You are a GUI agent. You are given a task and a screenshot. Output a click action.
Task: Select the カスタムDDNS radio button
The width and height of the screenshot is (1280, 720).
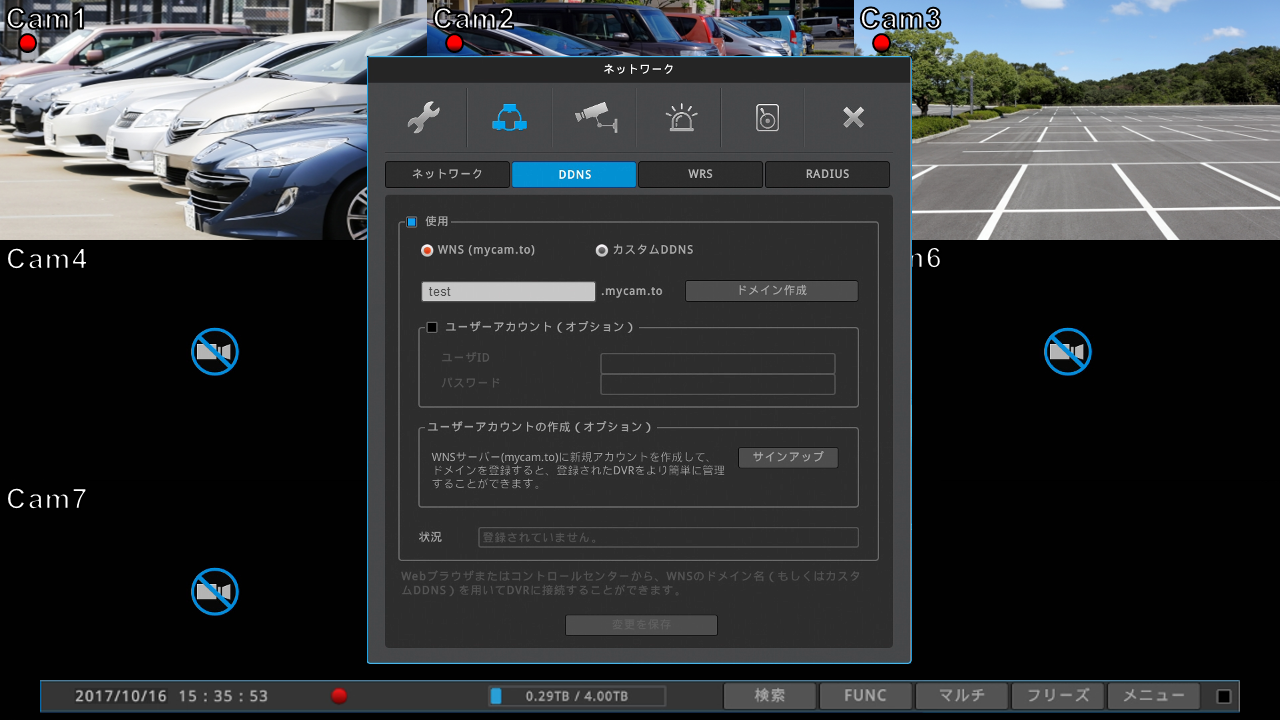(602, 250)
